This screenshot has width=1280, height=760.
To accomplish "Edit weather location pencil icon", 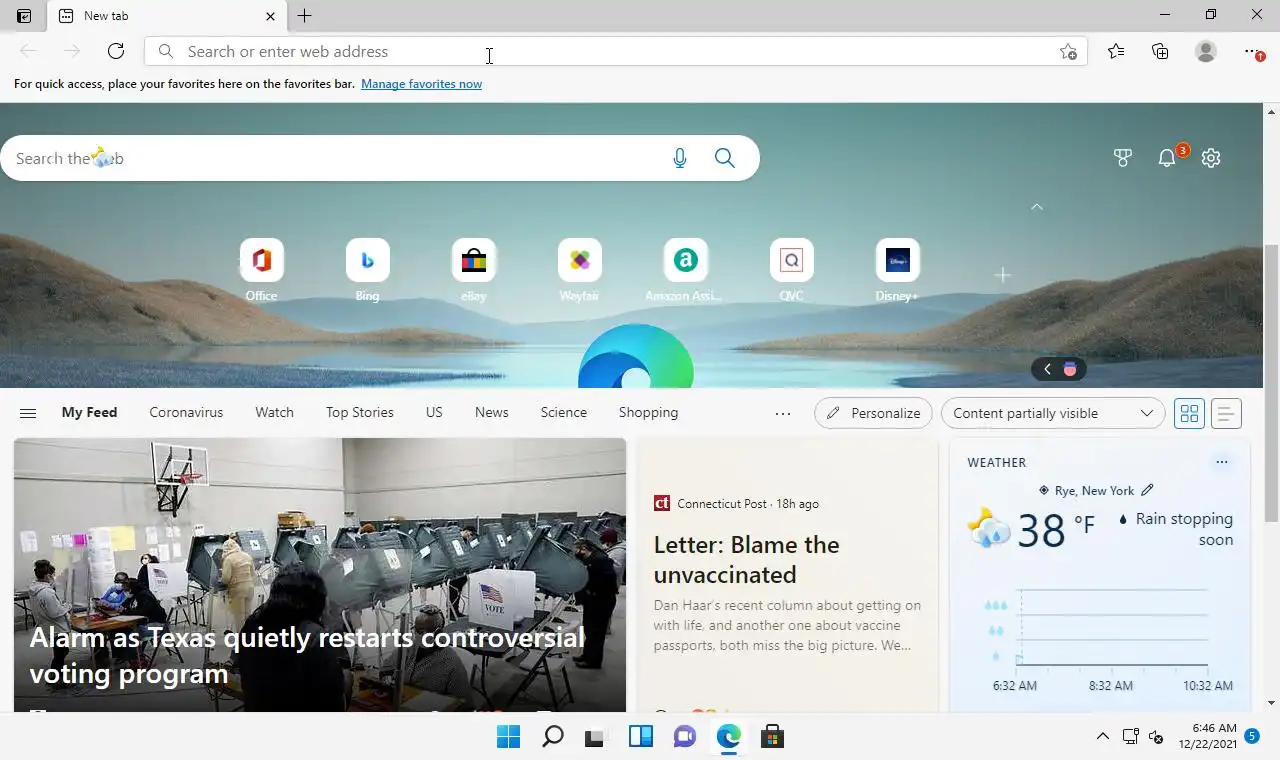I will pyautogui.click(x=1147, y=490).
